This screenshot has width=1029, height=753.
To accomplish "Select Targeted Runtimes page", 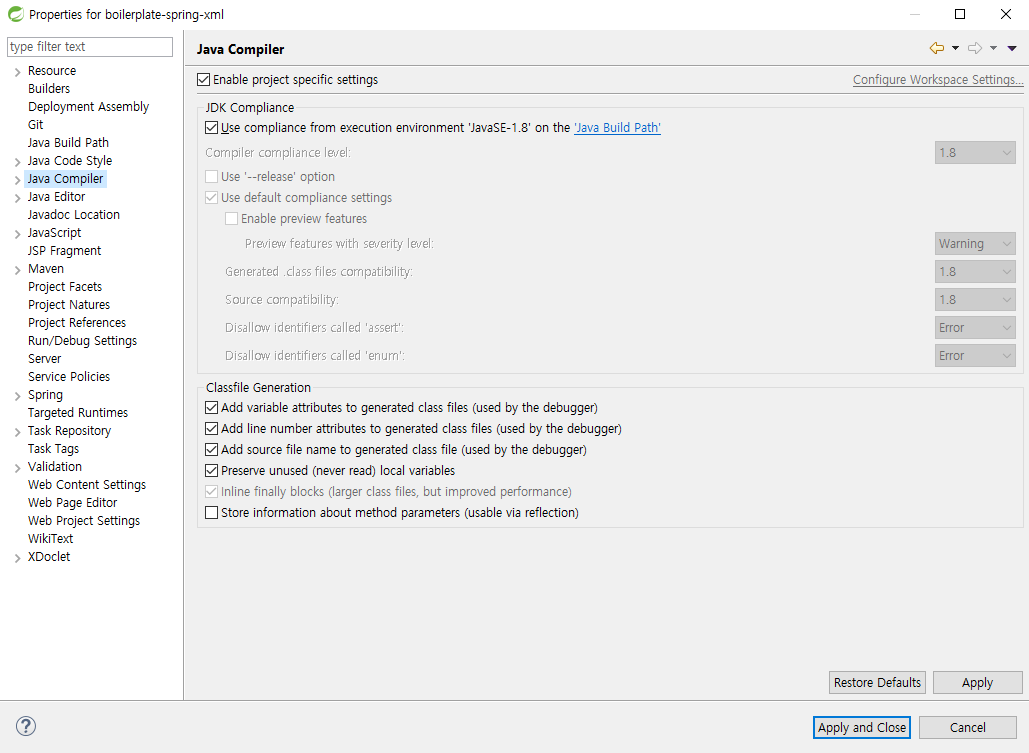I will (x=77, y=413).
